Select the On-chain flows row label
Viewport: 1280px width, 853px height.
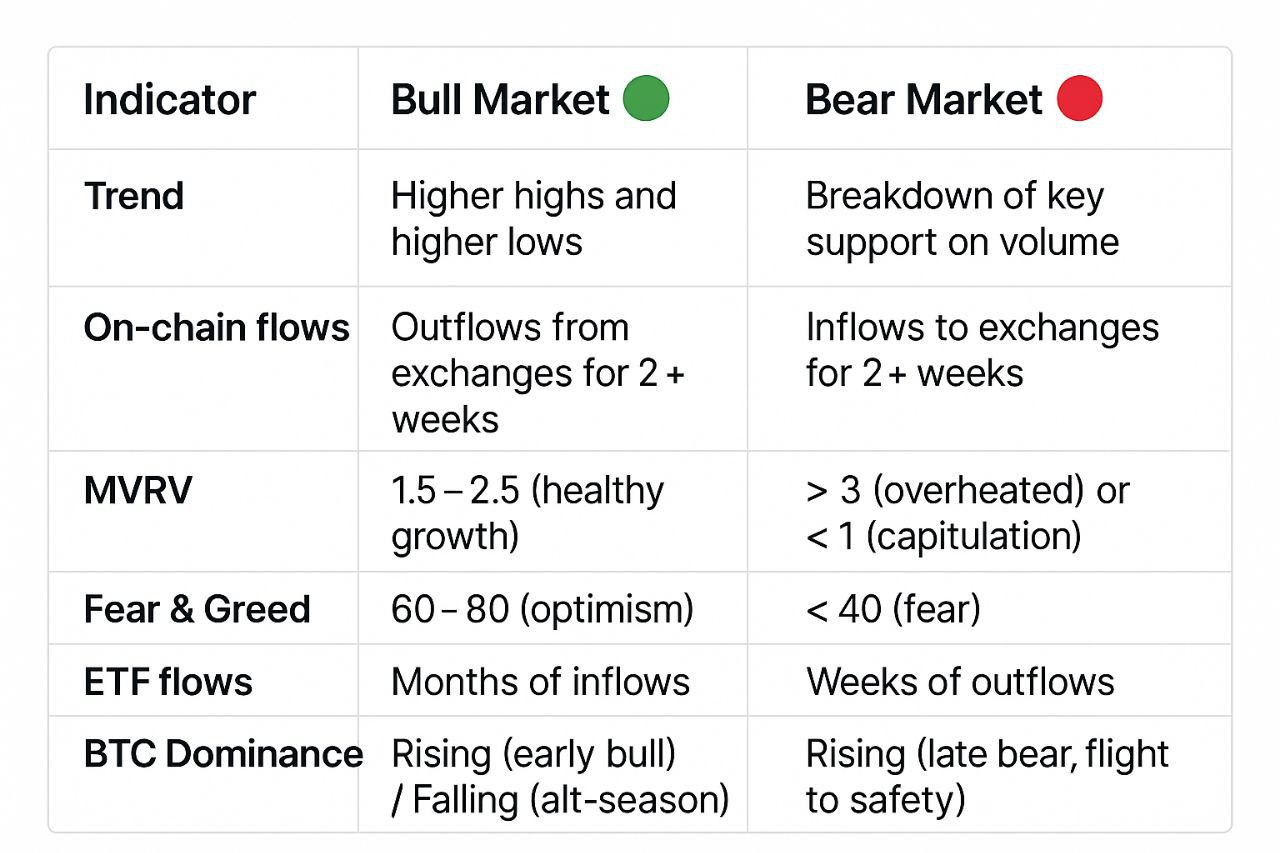click(216, 328)
